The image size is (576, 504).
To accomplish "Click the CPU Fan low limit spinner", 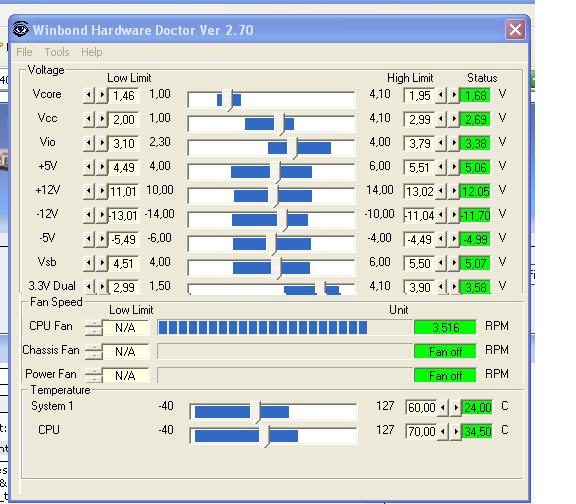I will [93, 328].
